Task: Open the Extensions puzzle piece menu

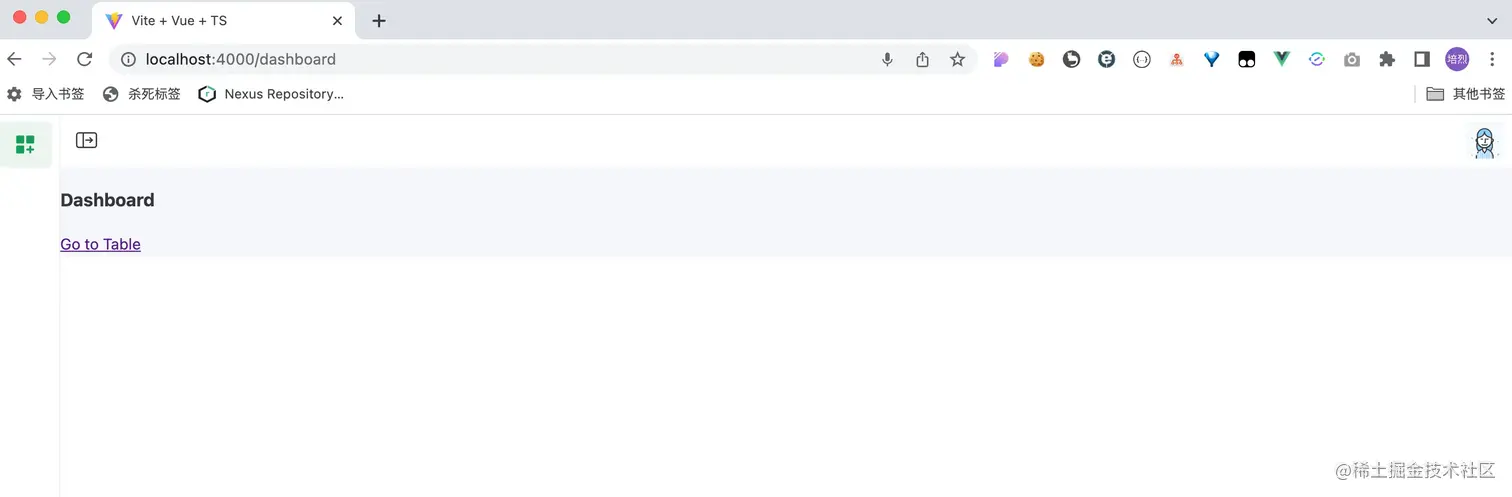Action: pyautogui.click(x=1387, y=60)
